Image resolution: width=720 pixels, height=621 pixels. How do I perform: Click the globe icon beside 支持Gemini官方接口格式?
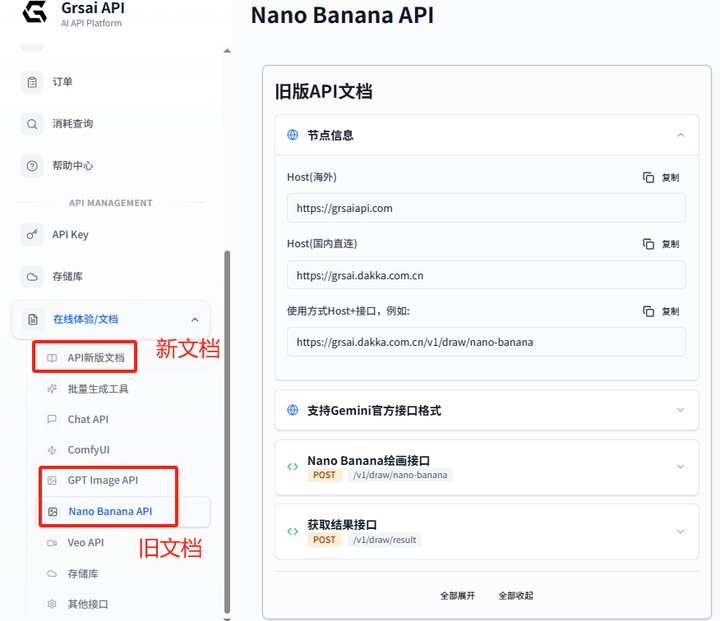coord(292,410)
